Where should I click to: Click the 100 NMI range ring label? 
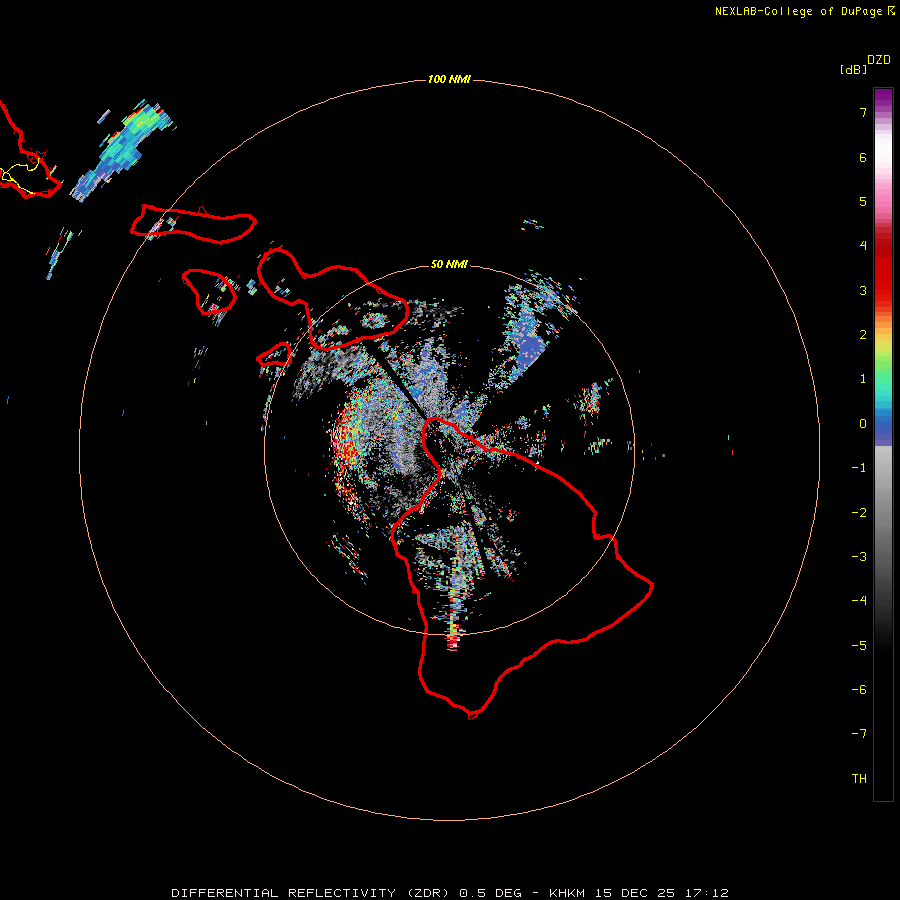[x=449, y=79]
